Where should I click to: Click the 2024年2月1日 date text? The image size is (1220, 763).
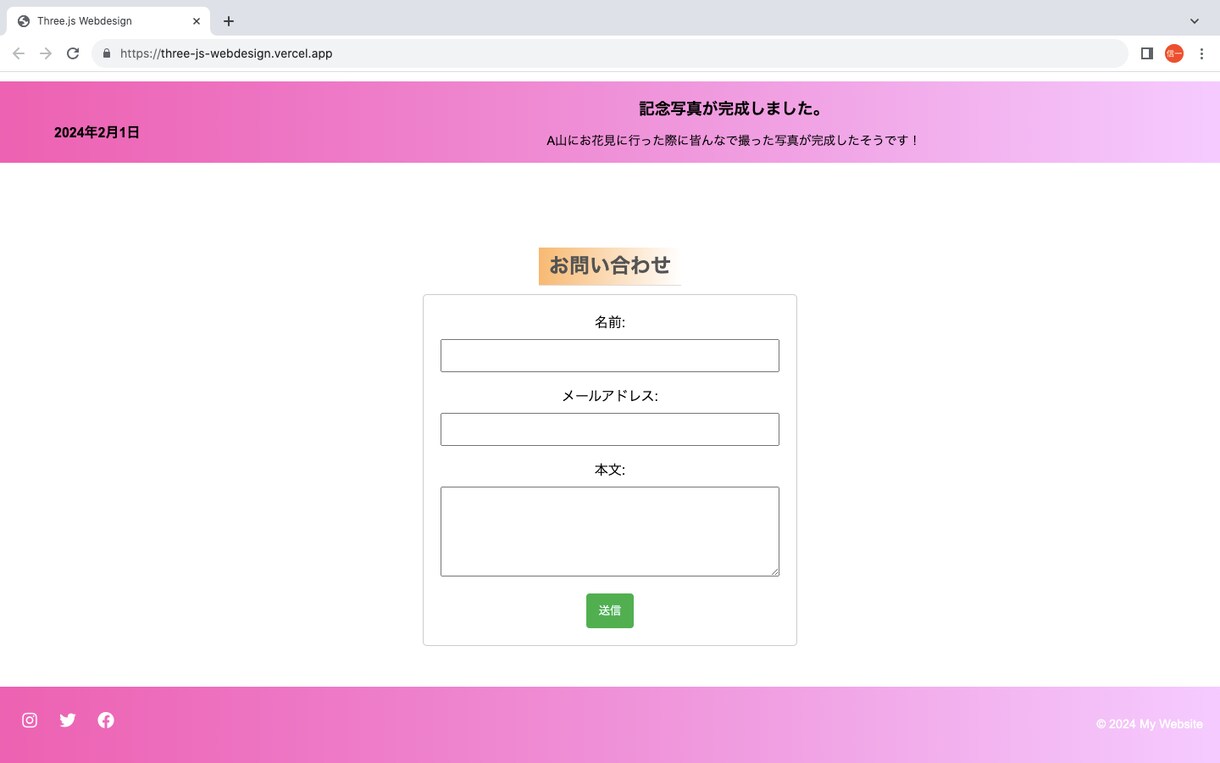pyautogui.click(x=97, y=132)
